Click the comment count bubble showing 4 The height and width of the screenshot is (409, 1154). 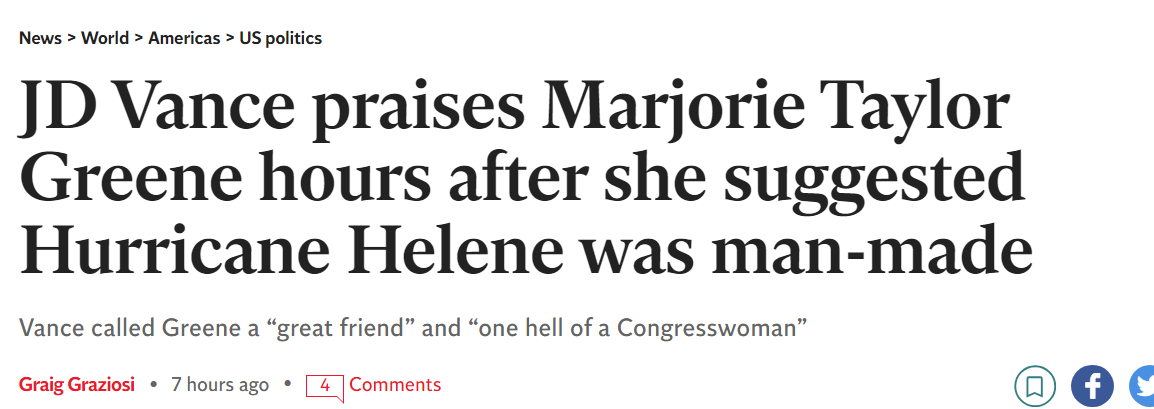click(x=324, y=386)
